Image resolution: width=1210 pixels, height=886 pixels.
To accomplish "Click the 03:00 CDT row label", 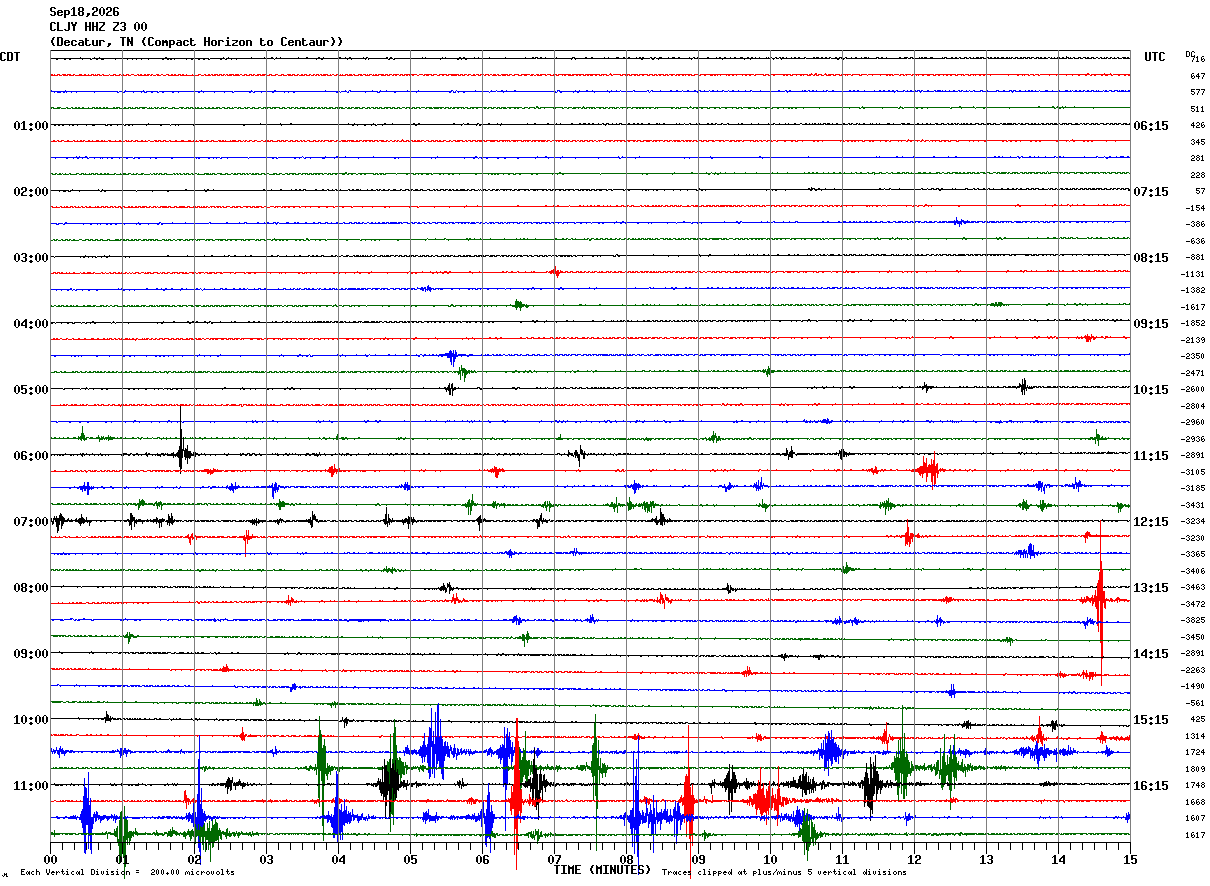I will 31,258.
